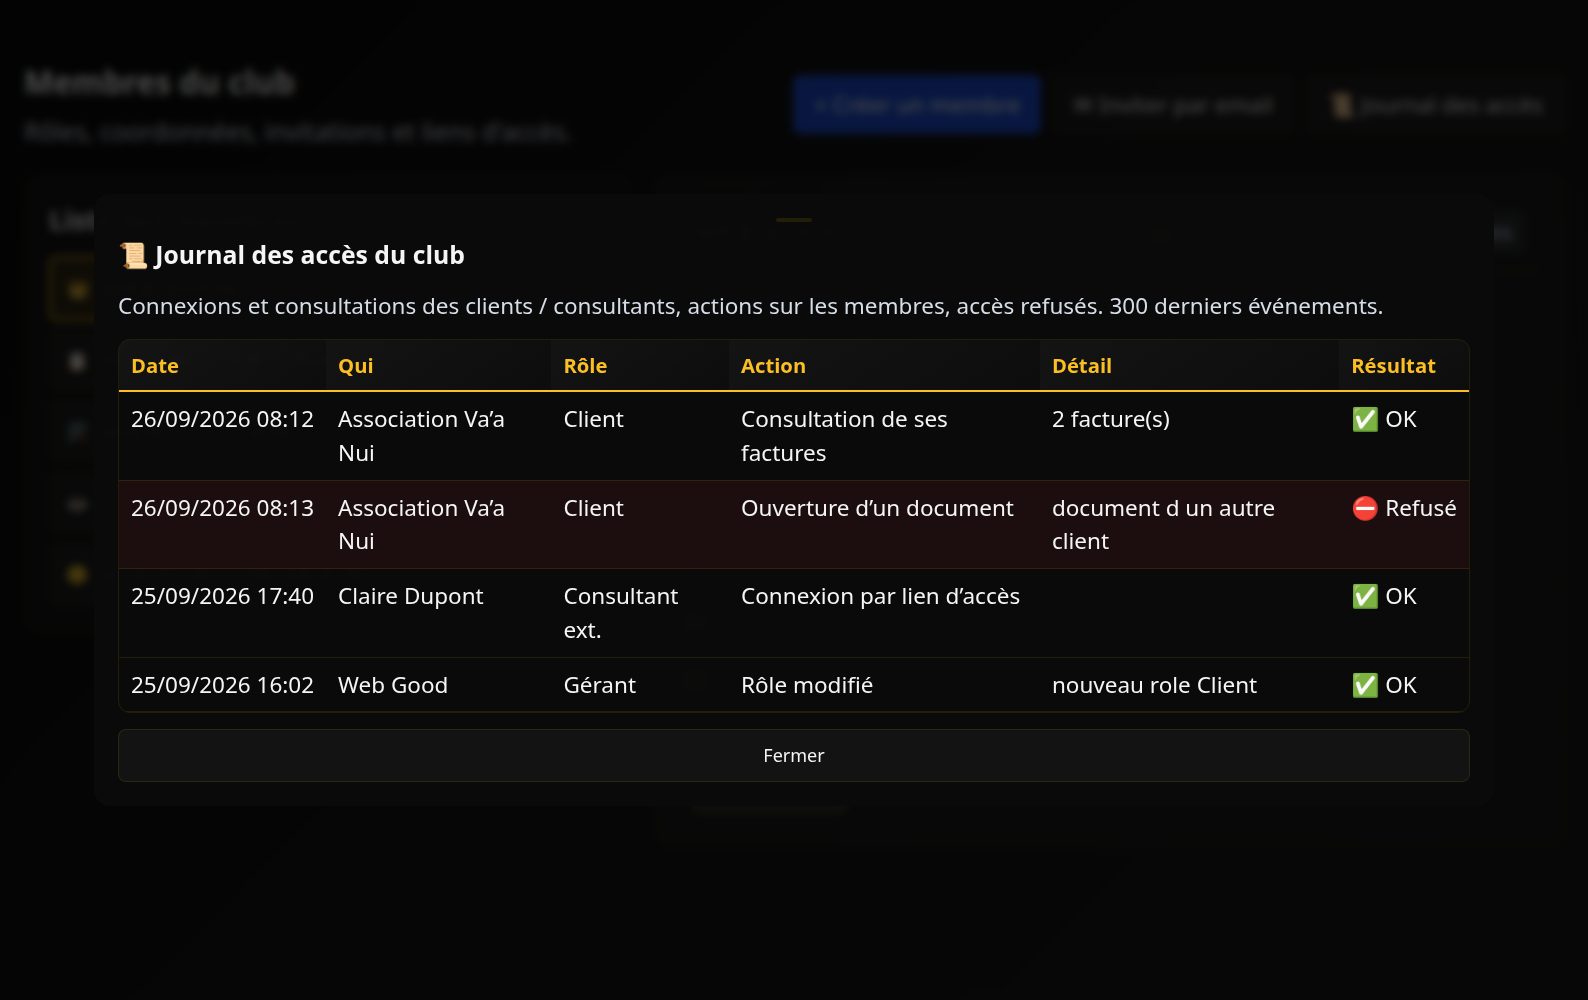This screenshot has width=1588, height=1000.
Task: Click the blurred invite by email button in the background
Action: [x=1173, y=105]
